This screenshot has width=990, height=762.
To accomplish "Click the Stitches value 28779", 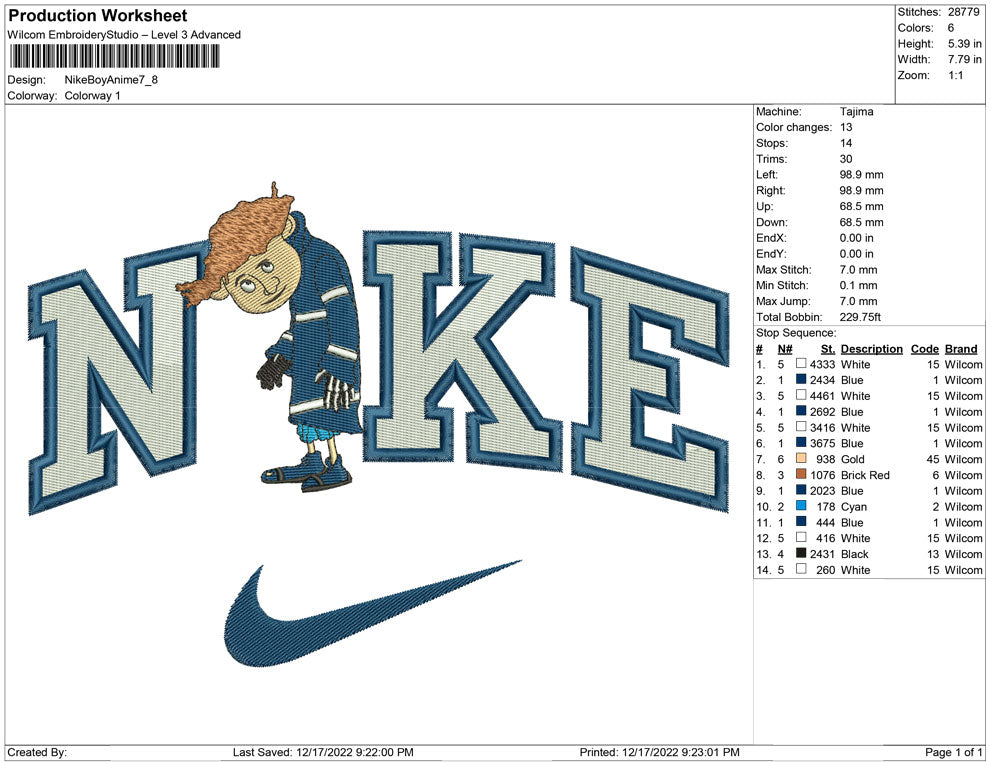I will point(963,12).
